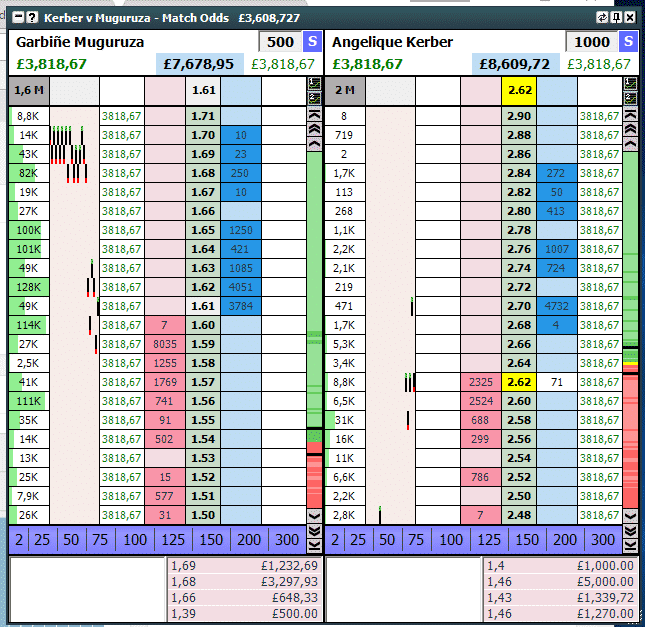Page up the Kerber ladder (double chevron)
Image resolution: width=645 pixels, height=627 pixels.
(630, 129)
